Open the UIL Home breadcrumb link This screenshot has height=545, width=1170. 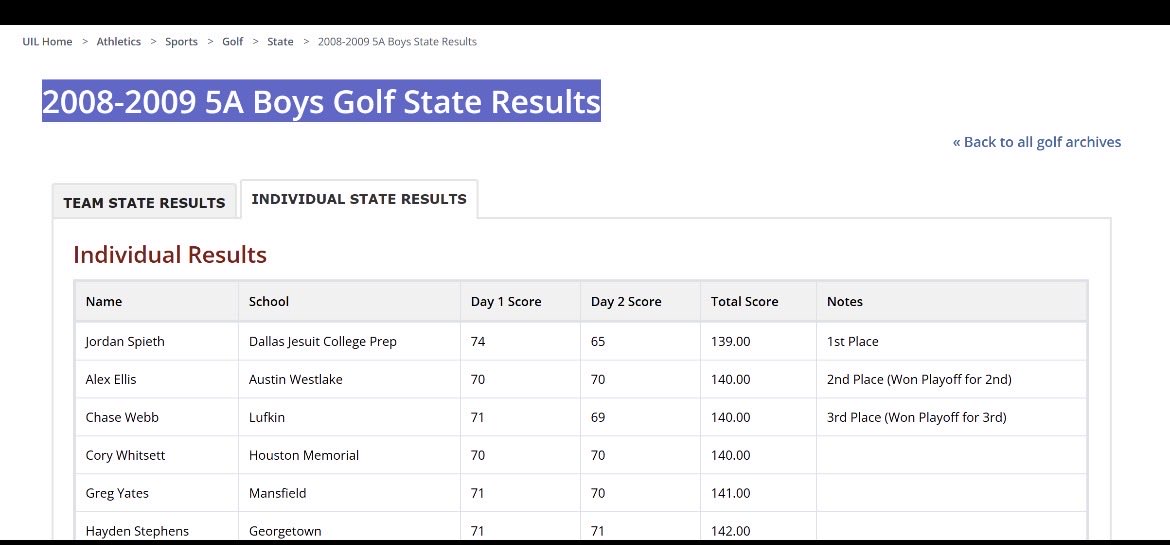pyautogui.click(x=47, y=42)
